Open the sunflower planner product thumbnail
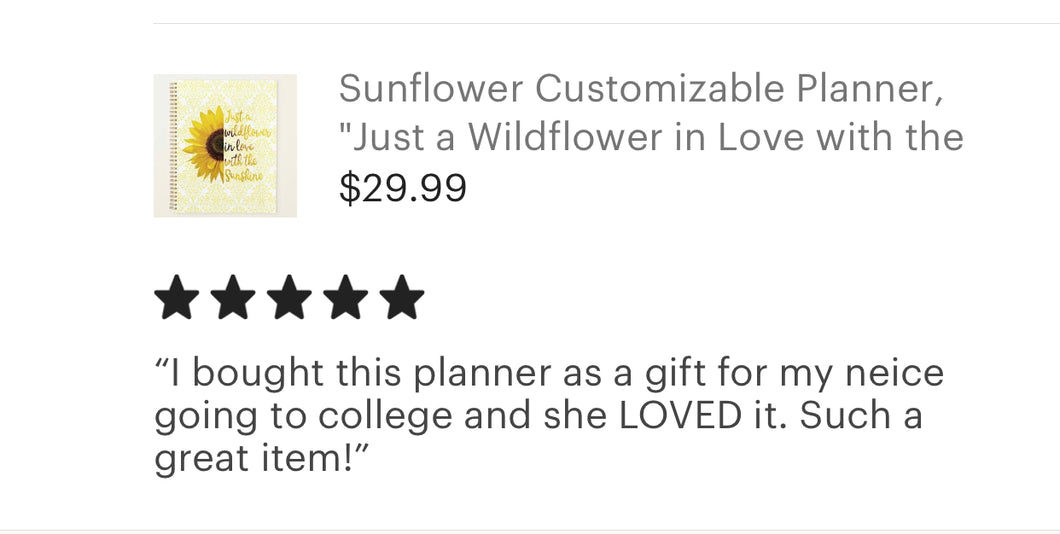This screenshot has height=534, width=1060. point(225,145)
